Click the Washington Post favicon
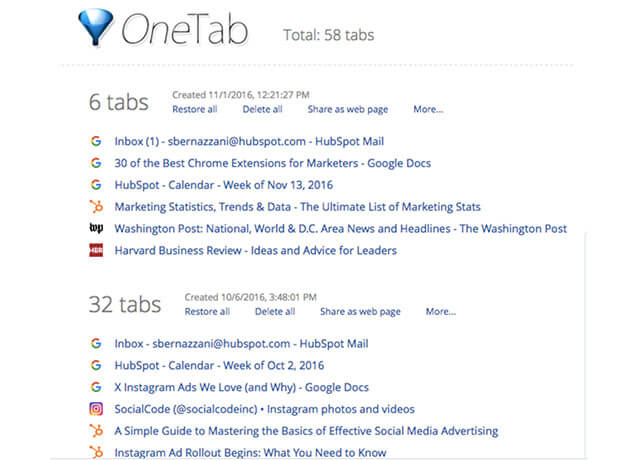Image resolution: width=640 pixels, height=460 pixels. (x=96, y=229)
